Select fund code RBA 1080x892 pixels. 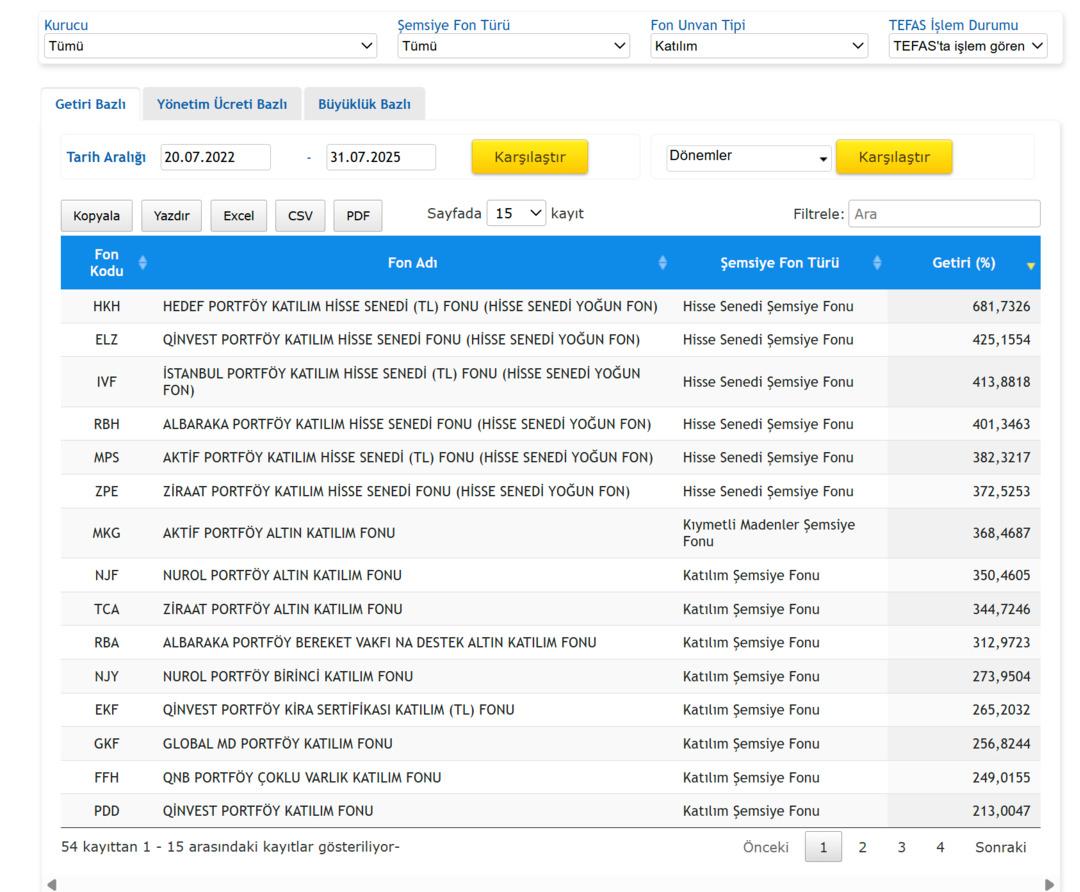(x=107, y=643)
